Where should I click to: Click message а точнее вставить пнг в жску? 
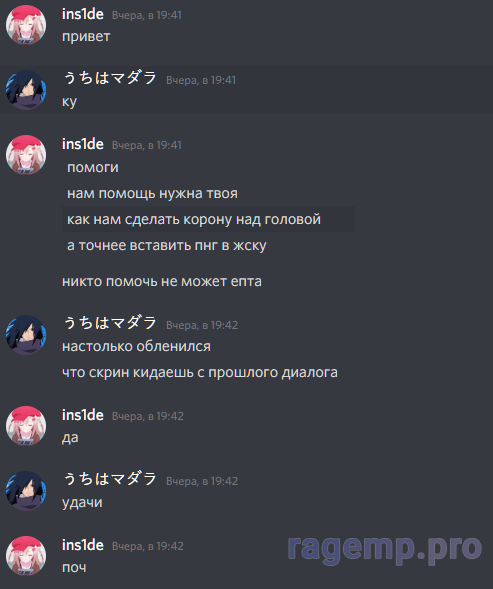tap(166, 245)
